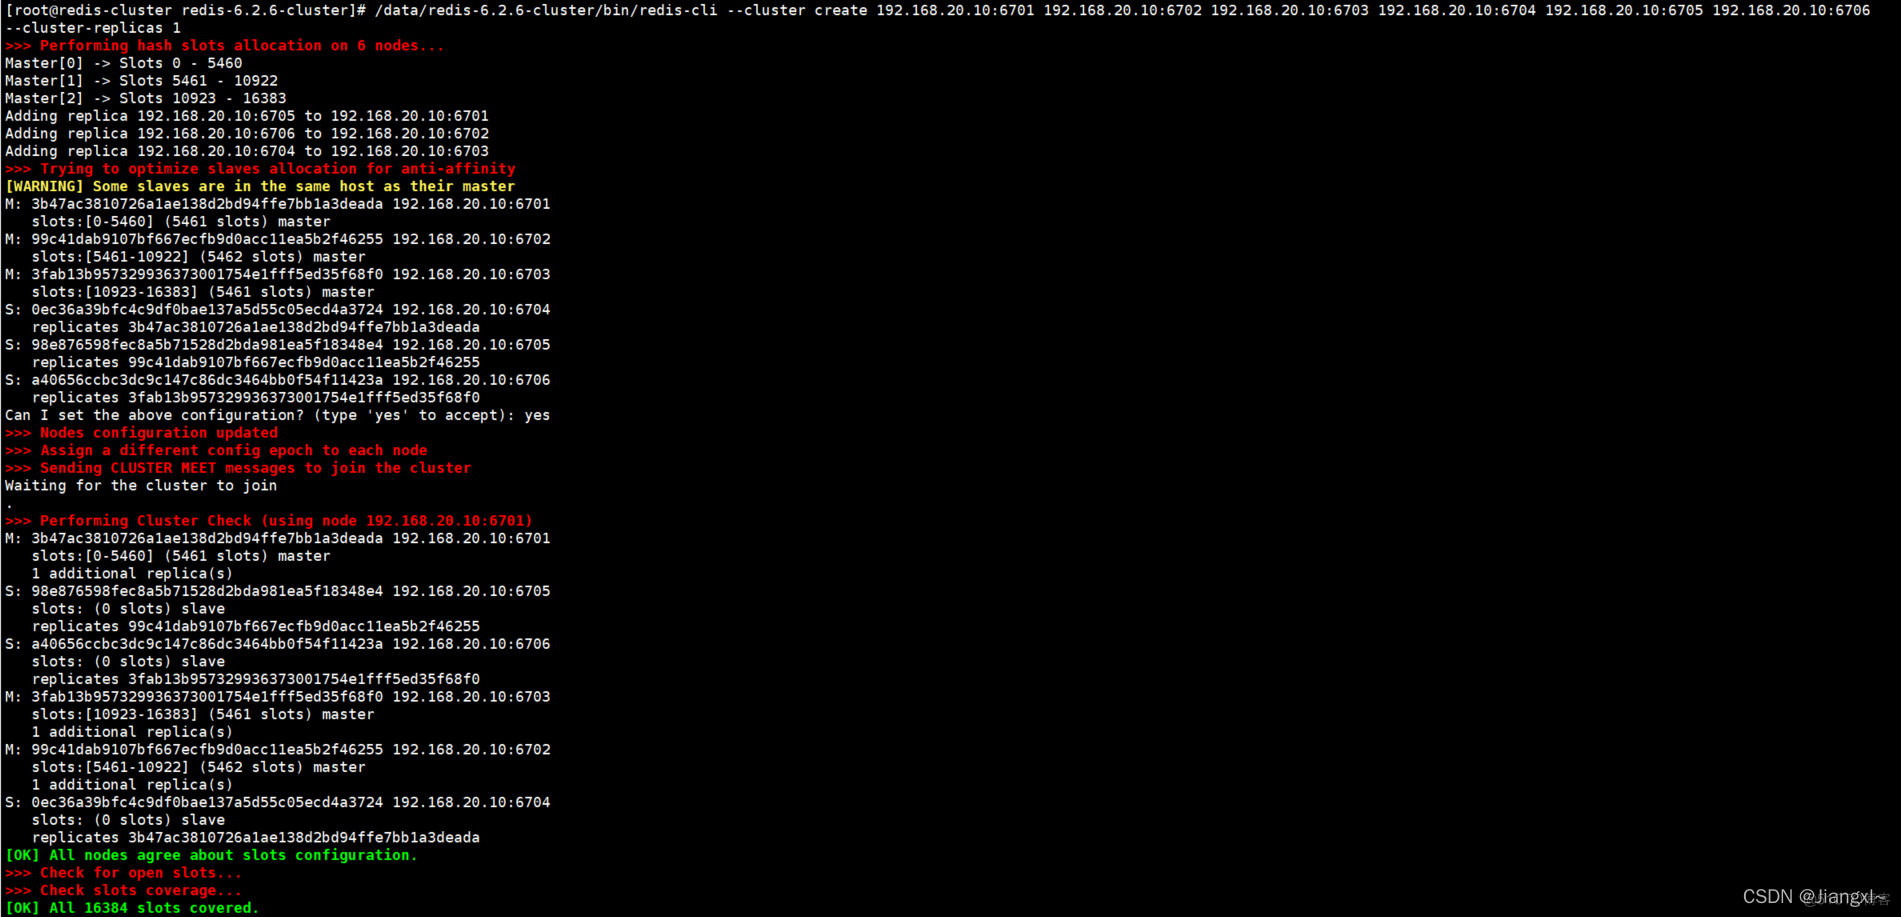The width and height of the screenshot is (1901, 917).
Task: Click the redis-cli binary path in the command
Action: click(x=546, y=10)
